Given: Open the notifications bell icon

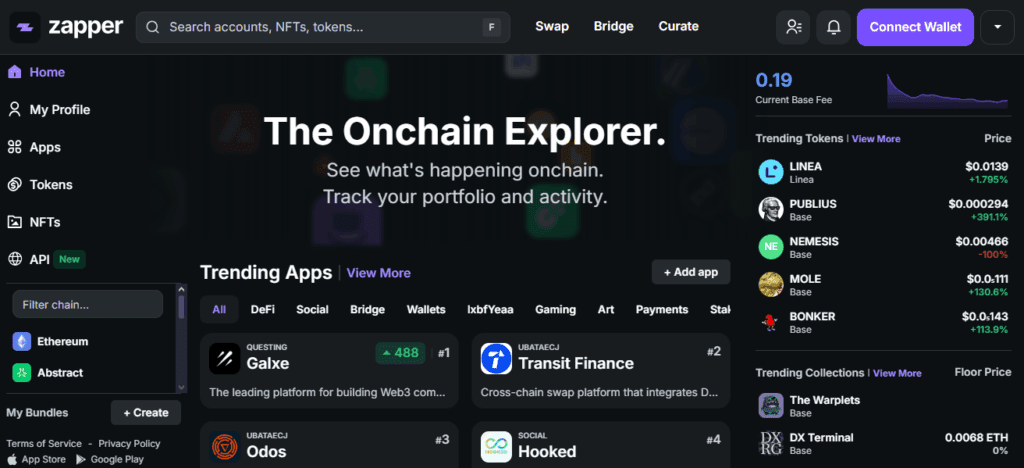Looking at the screenshot, I should click(x=833, y=27).
